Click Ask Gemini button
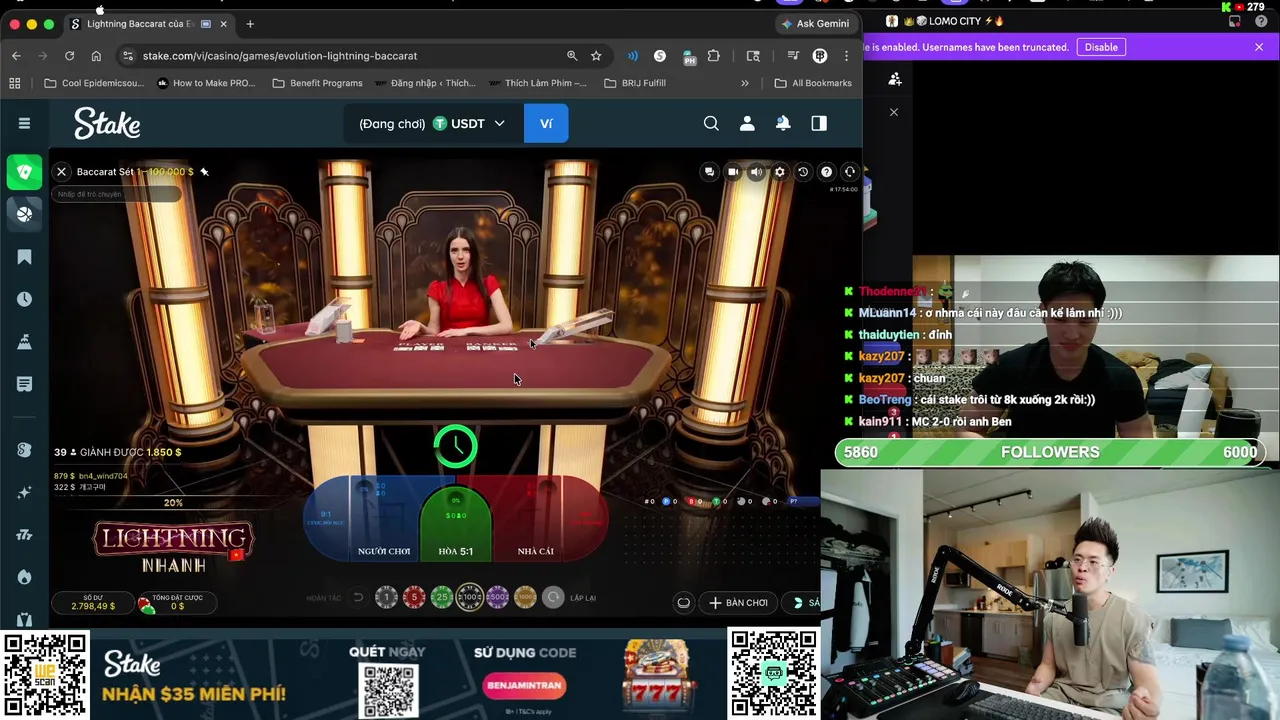This screenshot has height=720, width=1280. click(x=816, y=24)
